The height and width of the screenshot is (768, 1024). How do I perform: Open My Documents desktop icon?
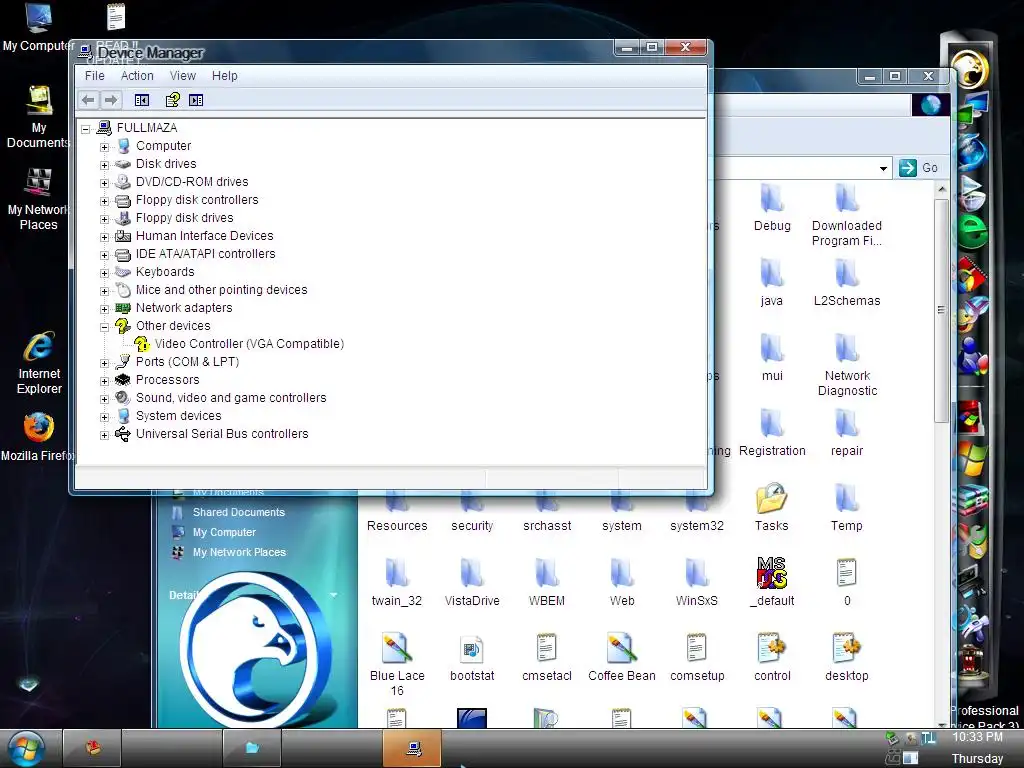(x=39, y=118)
